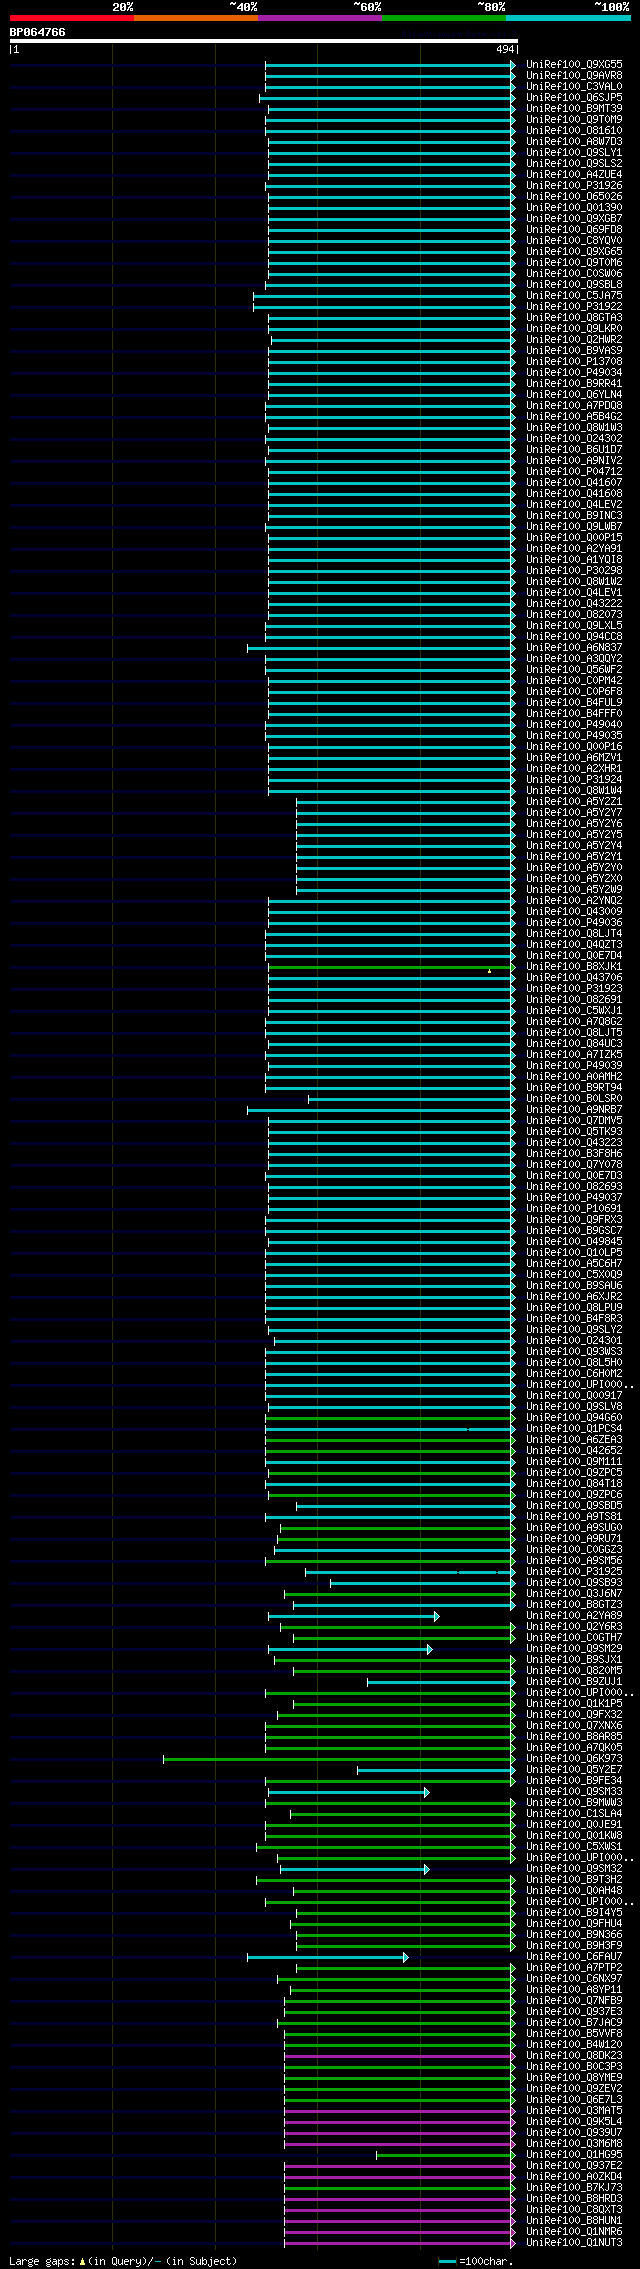Click the cyan ~100% identity legend segment

568,18
